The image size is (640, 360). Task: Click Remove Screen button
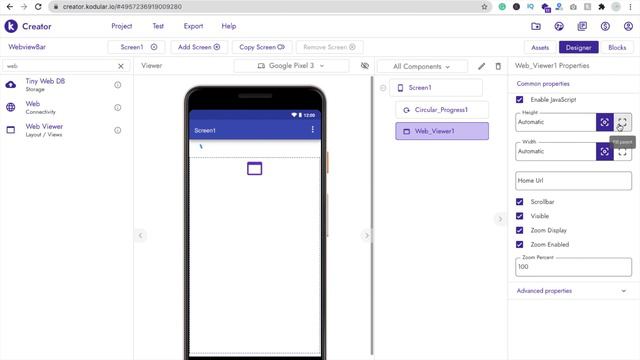tap(329, 47)
